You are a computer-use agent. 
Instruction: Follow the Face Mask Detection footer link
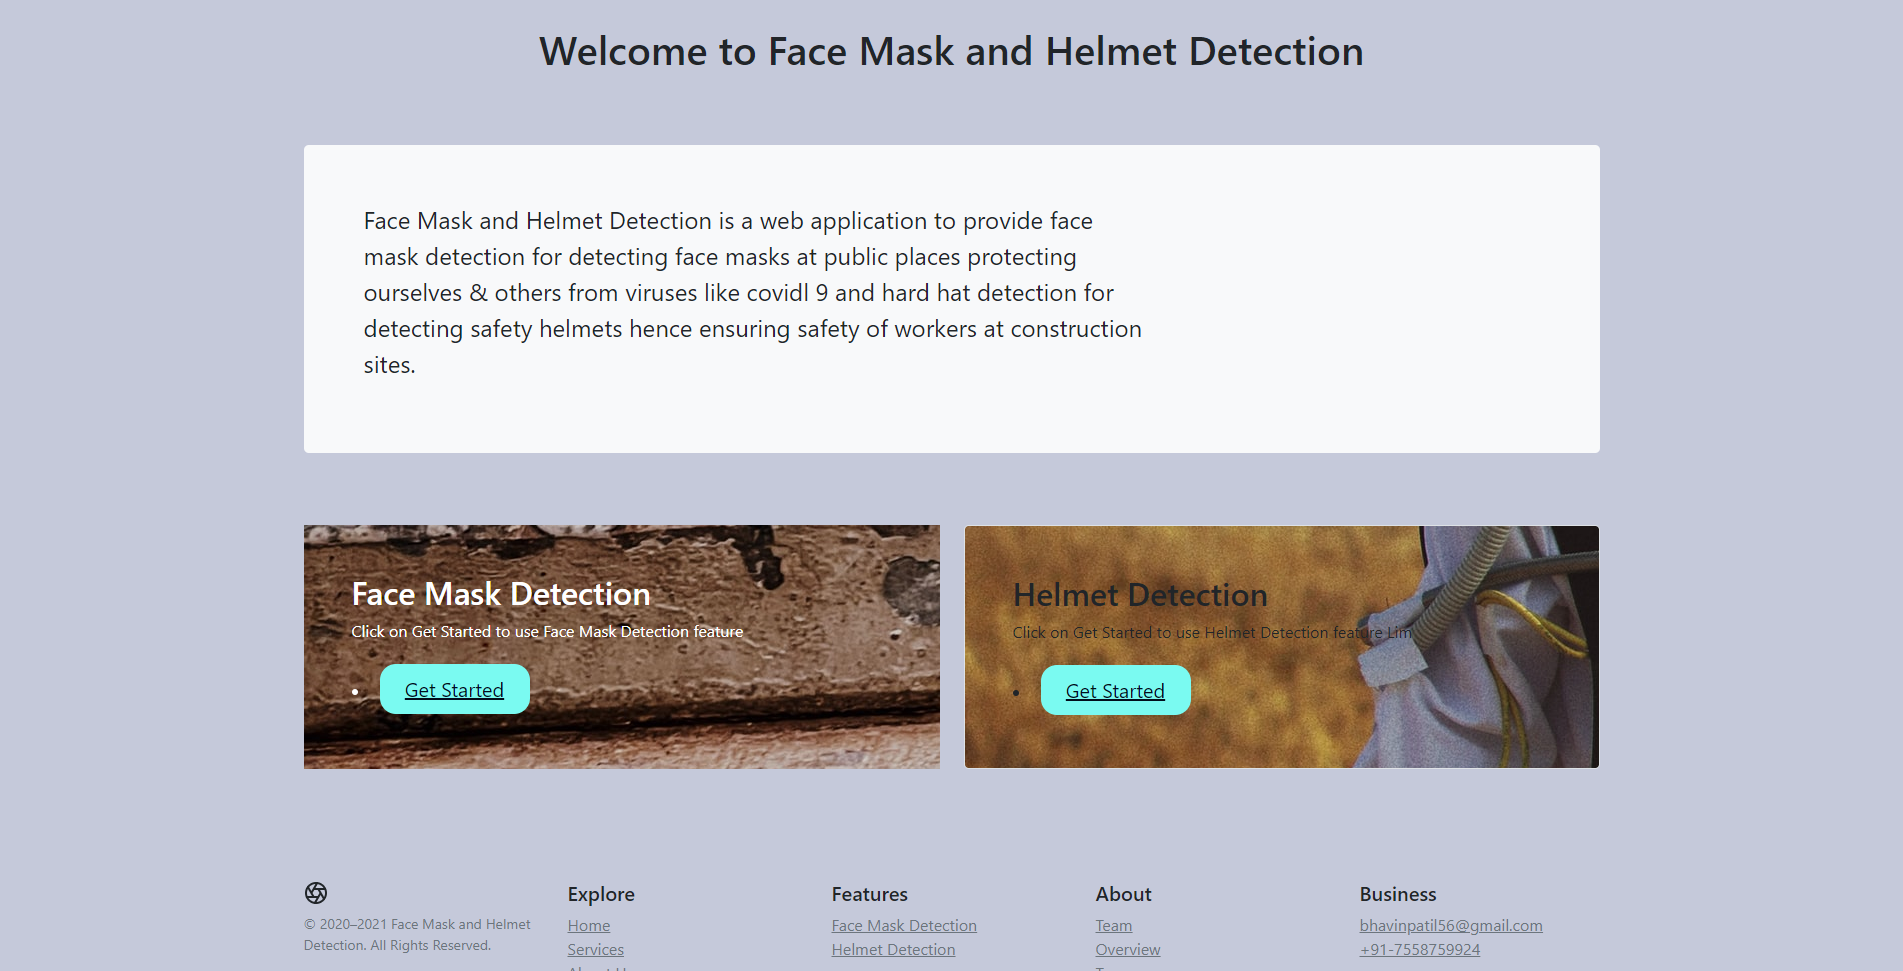(x=904, y=926)
